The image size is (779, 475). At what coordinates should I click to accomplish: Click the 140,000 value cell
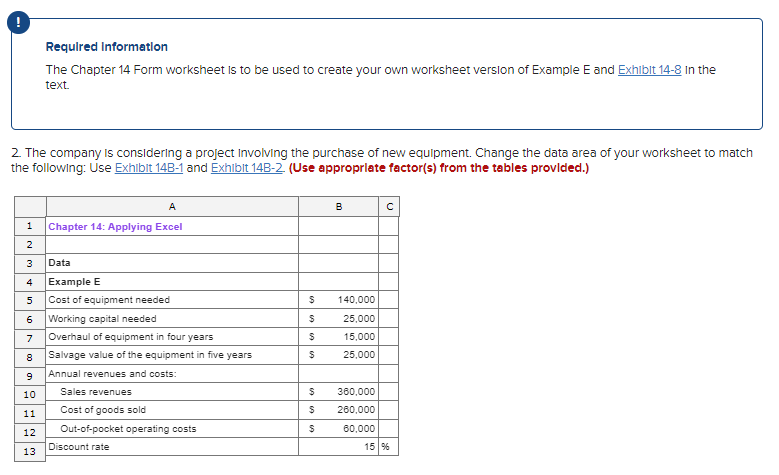click(x=338, y=300)
